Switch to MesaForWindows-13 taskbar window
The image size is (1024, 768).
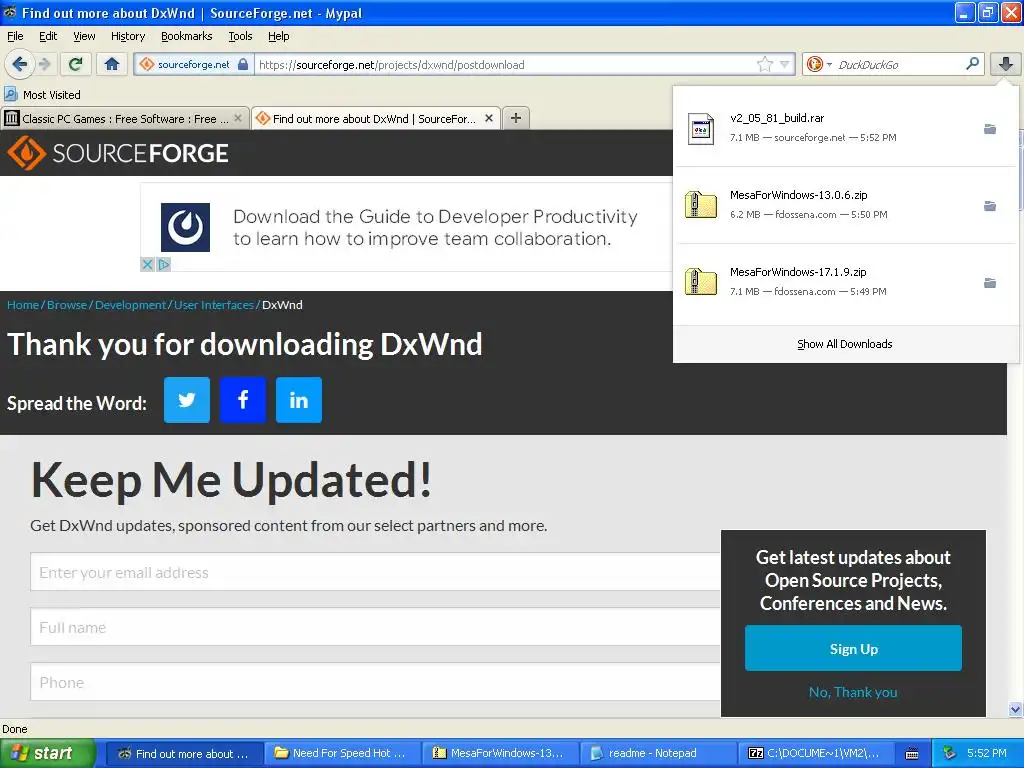(500, 754)
